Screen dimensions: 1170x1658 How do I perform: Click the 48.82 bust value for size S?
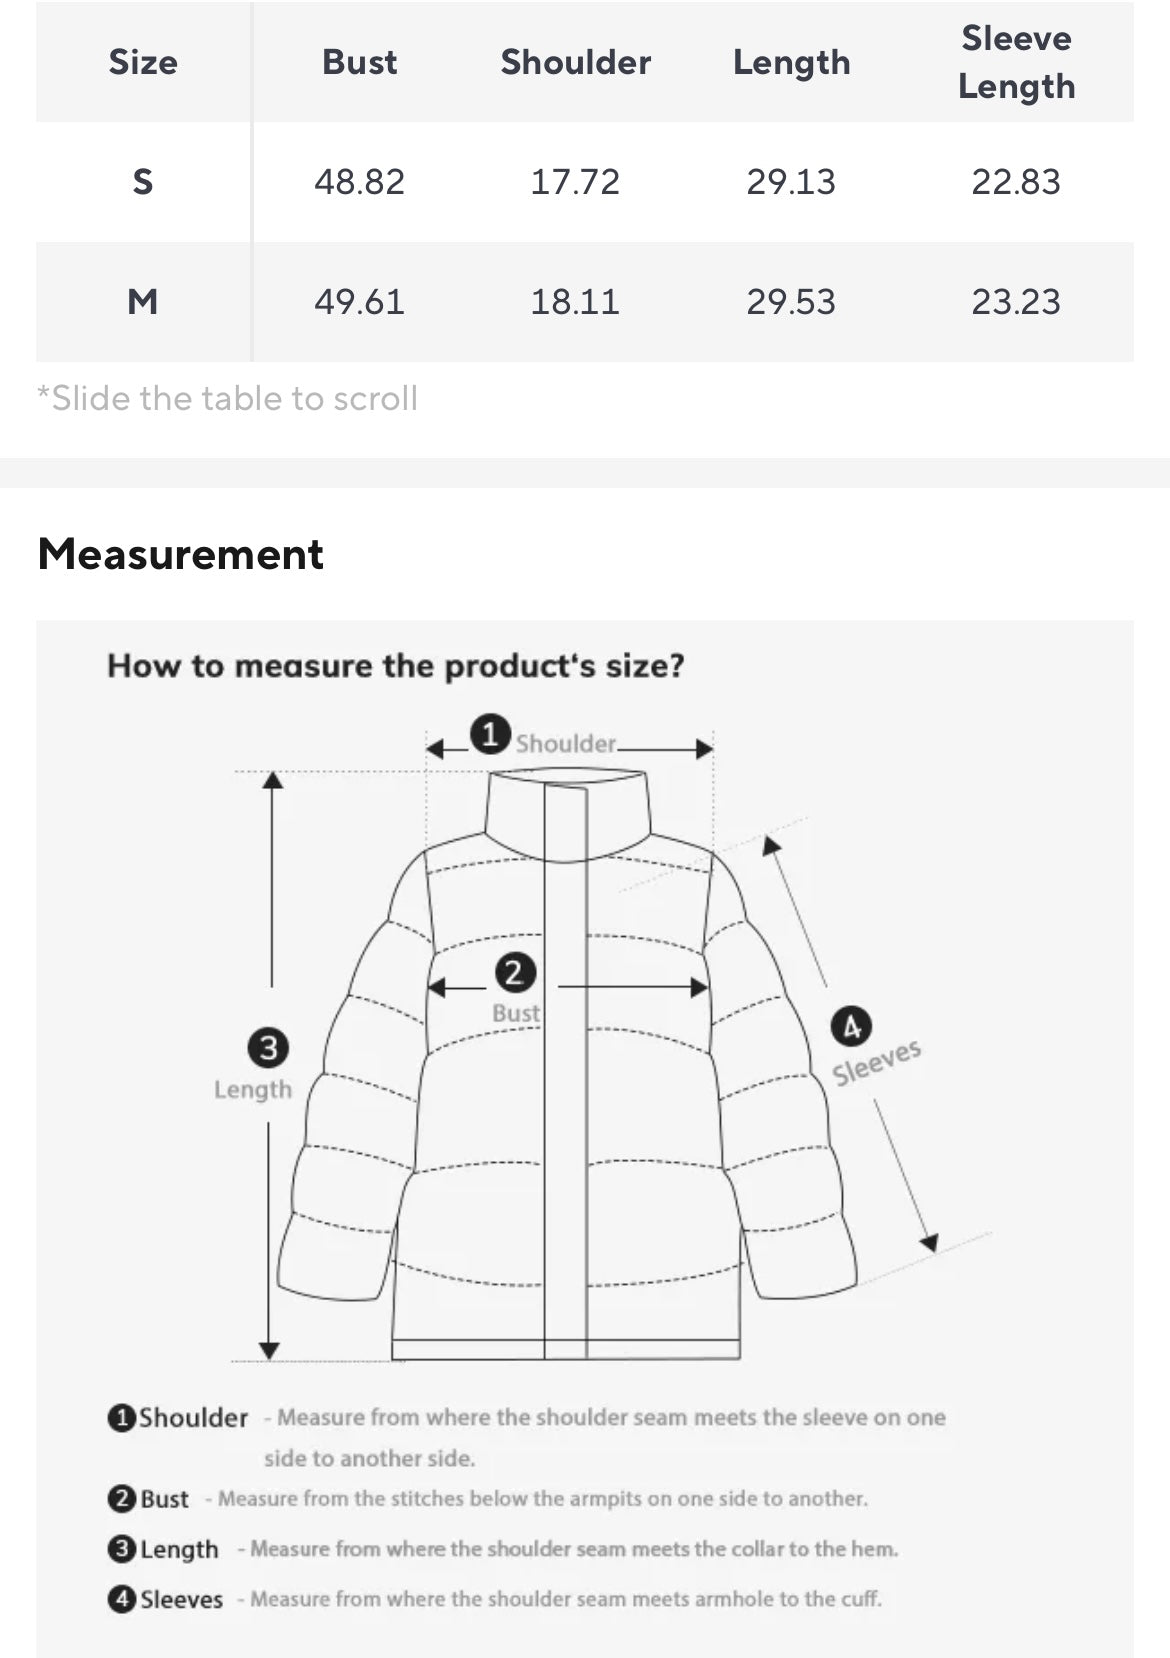click(359, 182)
